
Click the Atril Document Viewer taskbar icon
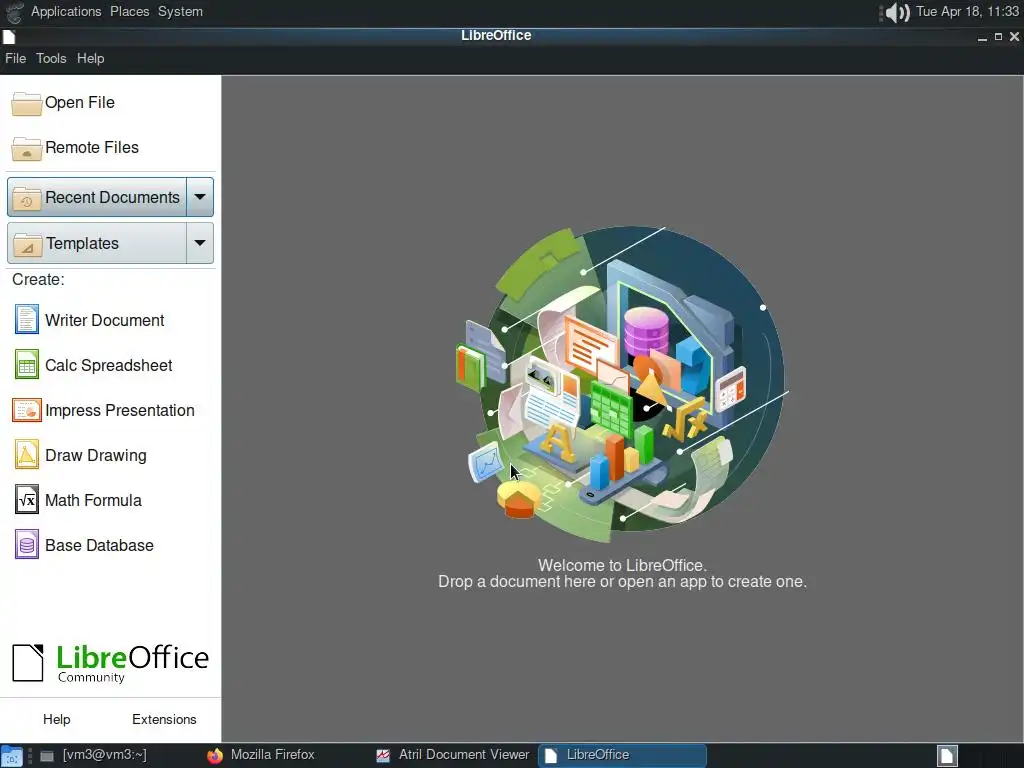pyautogui.click(x=383, y=756)
